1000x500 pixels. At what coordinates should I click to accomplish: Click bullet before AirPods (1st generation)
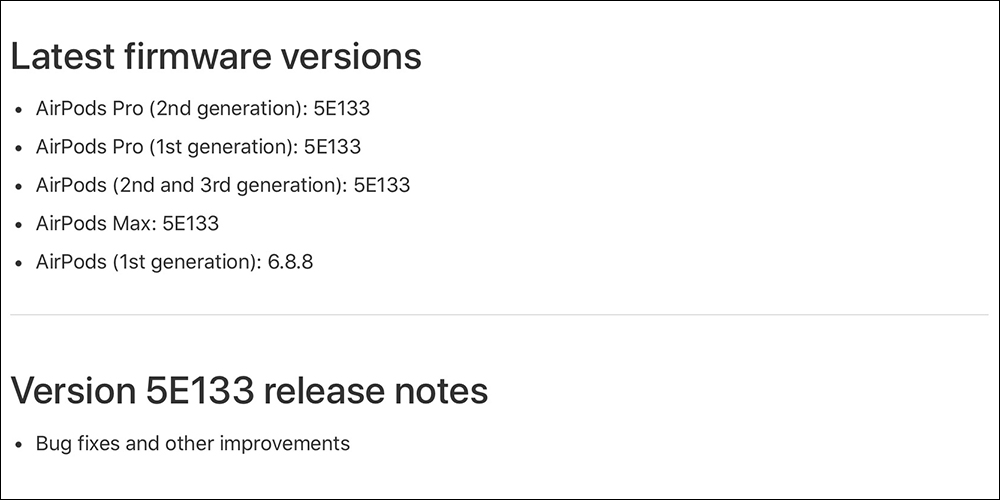click(19, 263)
